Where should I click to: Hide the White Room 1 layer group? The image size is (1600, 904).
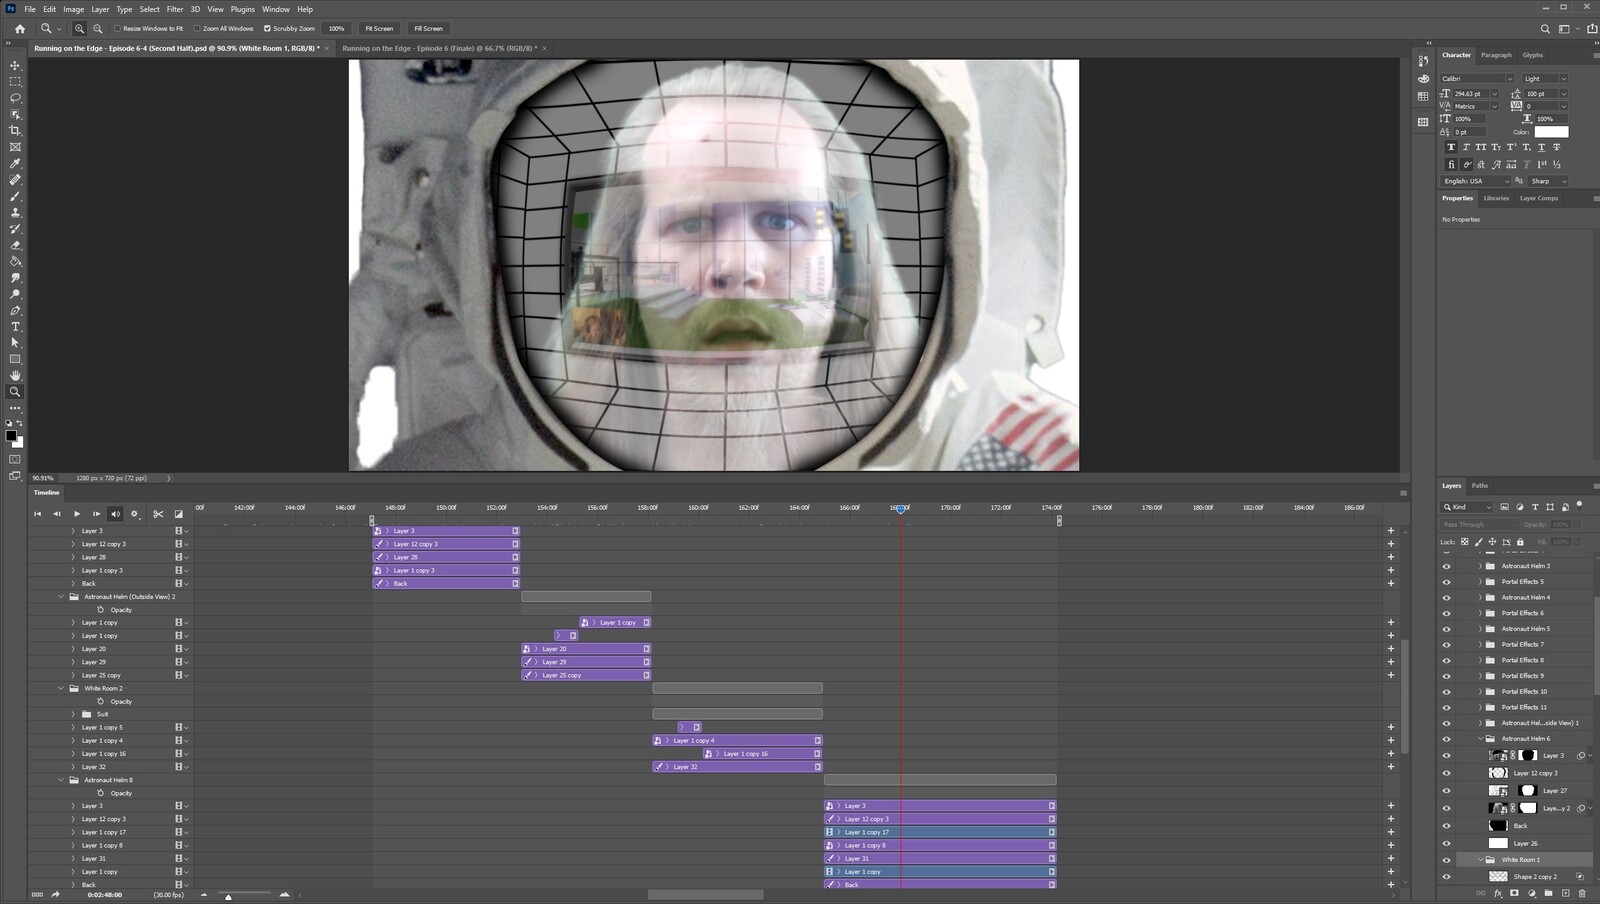pos(1446,860)
